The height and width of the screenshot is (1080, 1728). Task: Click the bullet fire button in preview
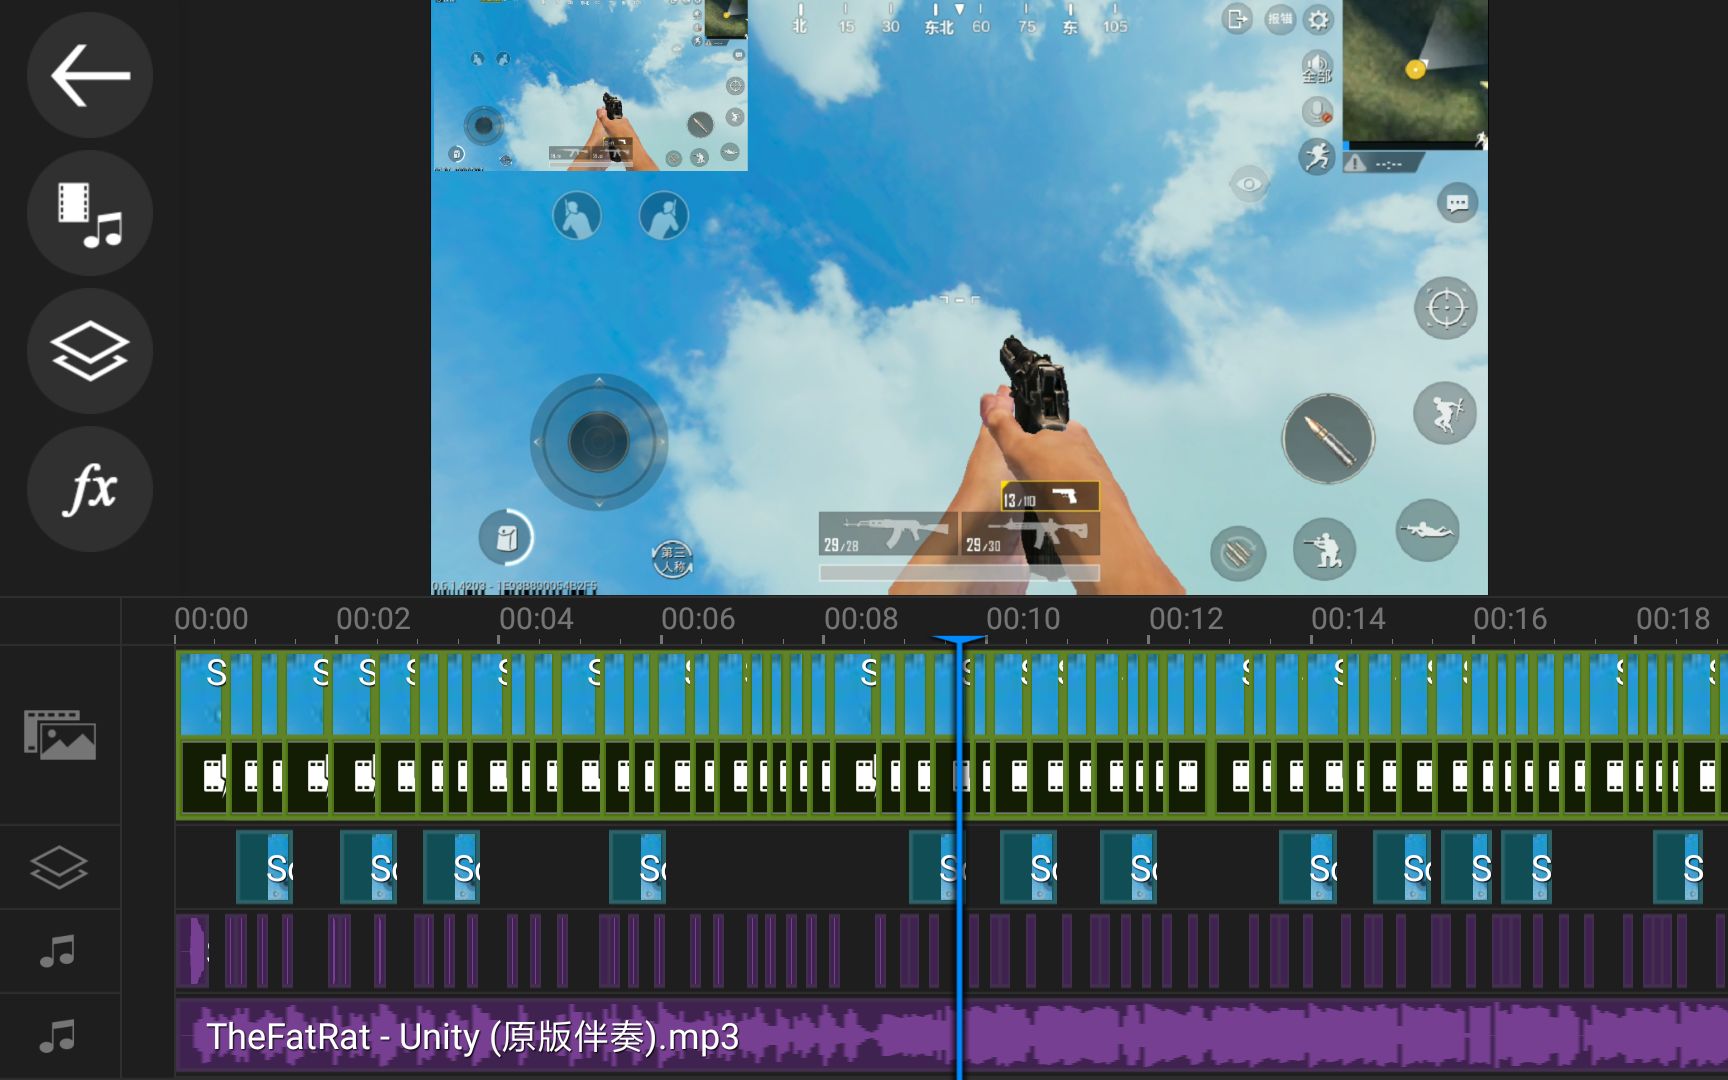point(1328,439)
